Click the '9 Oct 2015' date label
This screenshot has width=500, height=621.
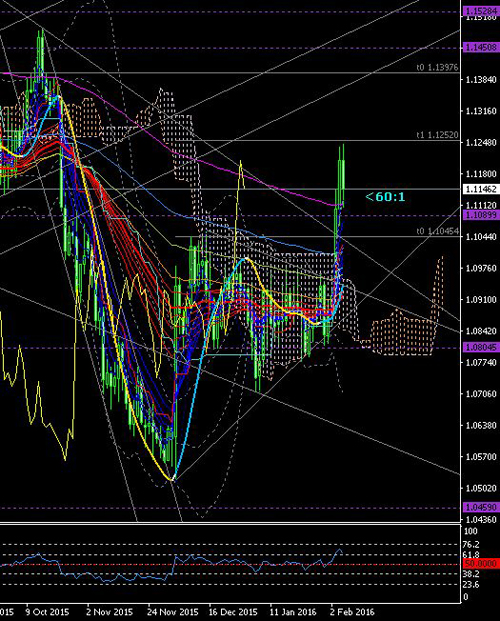(47, 612)
